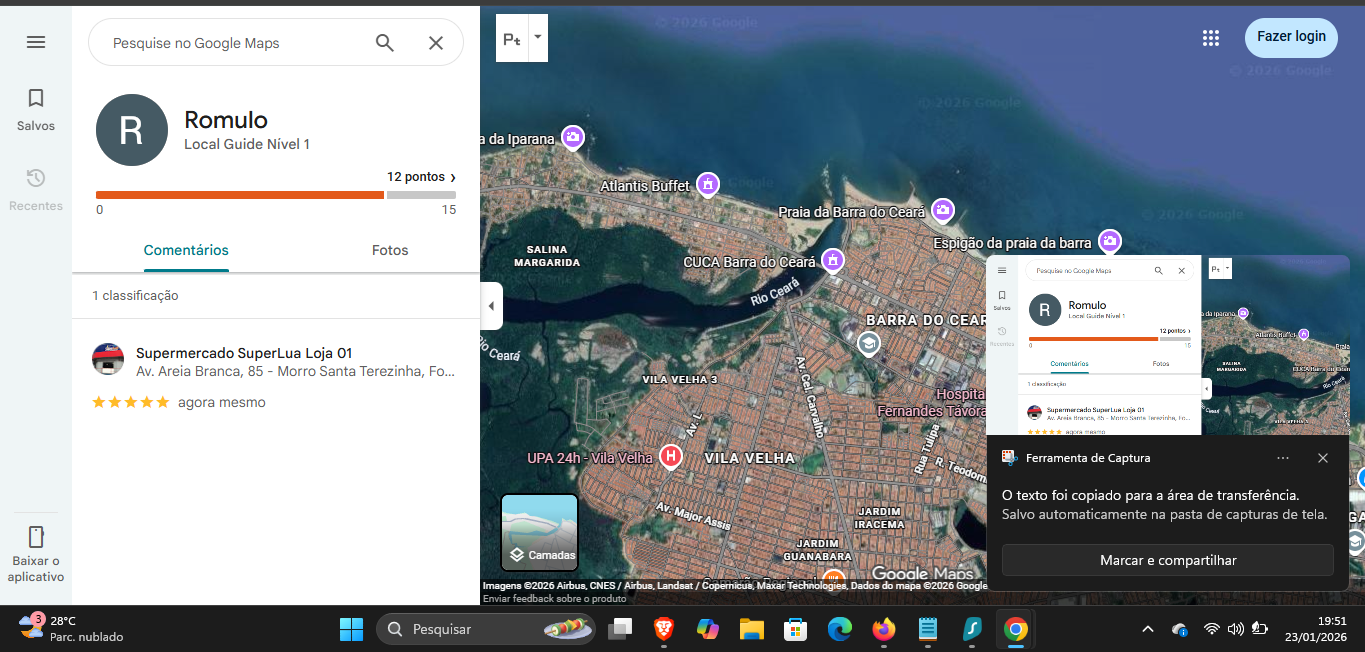
Task: Click the Atlantis Buffet map pin
Action: pos(708,185)
